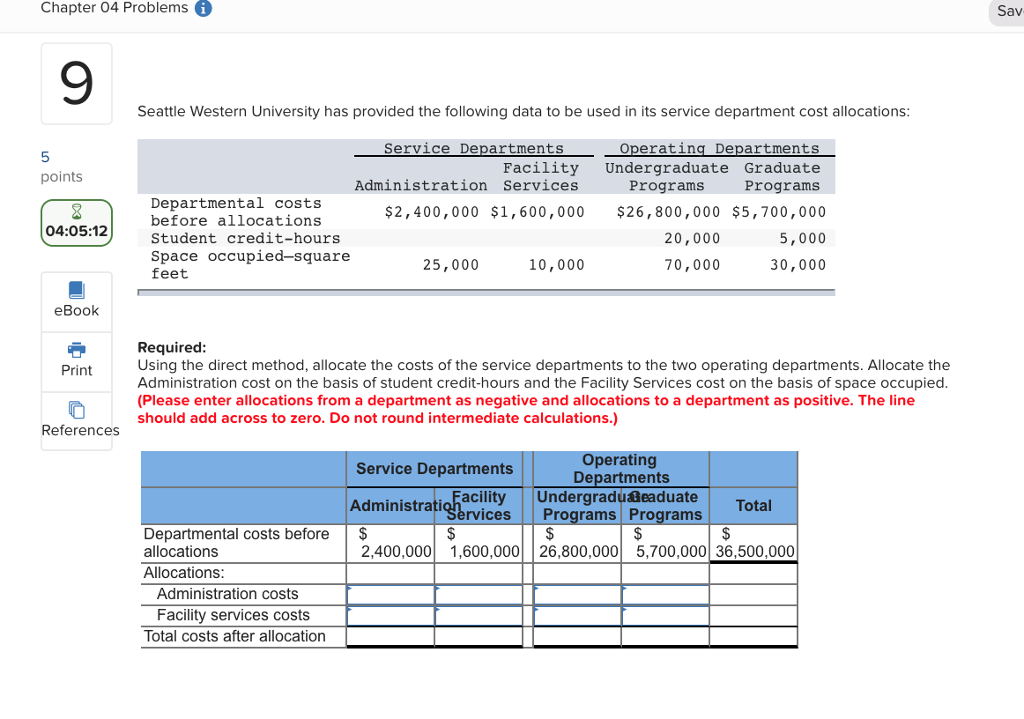The image size is (1024, 719).
Task: Click Total costs after allocation Administration cell
Action: (x=390, y=636)
